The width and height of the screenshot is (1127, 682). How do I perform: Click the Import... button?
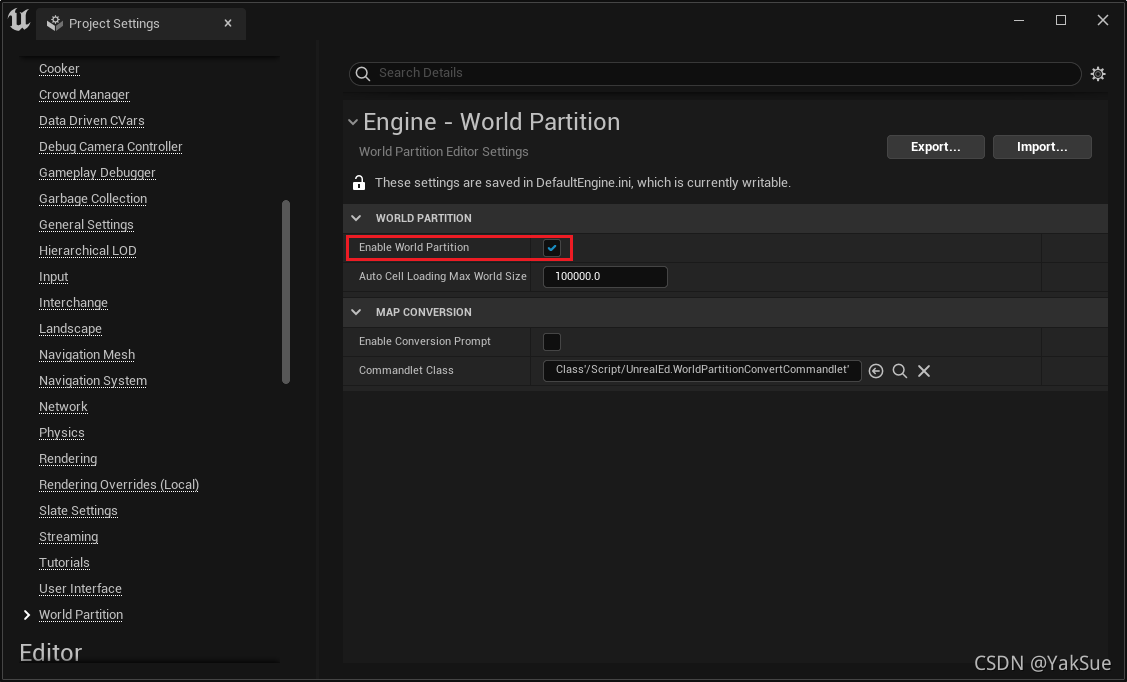pyautogui.click(x=1041, y=147)
